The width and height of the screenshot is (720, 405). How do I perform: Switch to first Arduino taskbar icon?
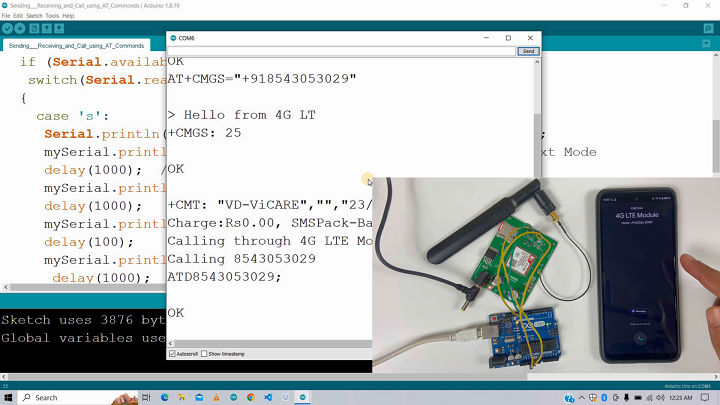coord(233,397)
